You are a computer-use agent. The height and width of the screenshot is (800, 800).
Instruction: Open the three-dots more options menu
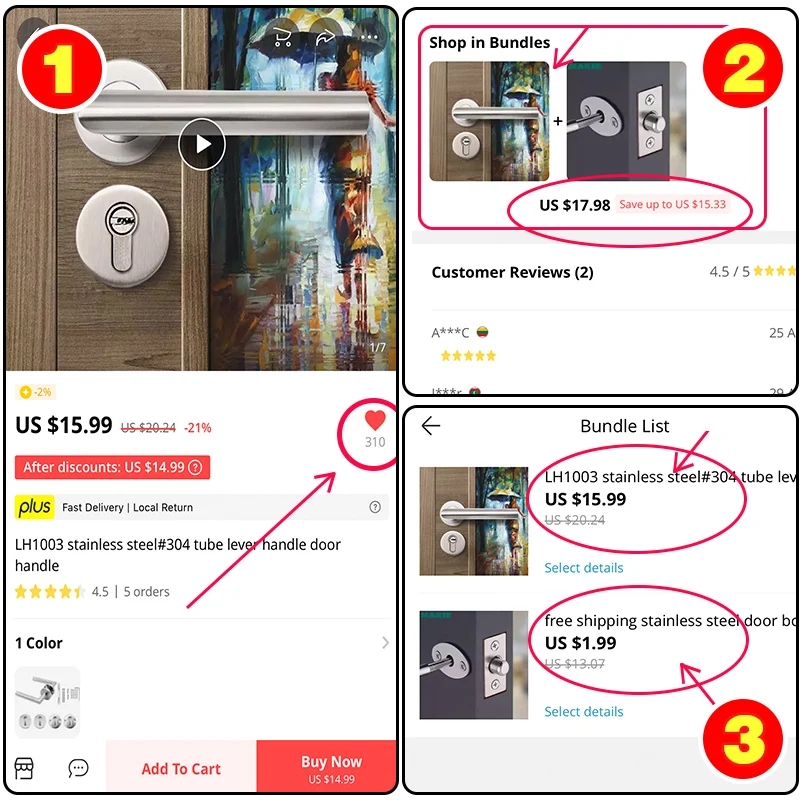coord(368,37)
